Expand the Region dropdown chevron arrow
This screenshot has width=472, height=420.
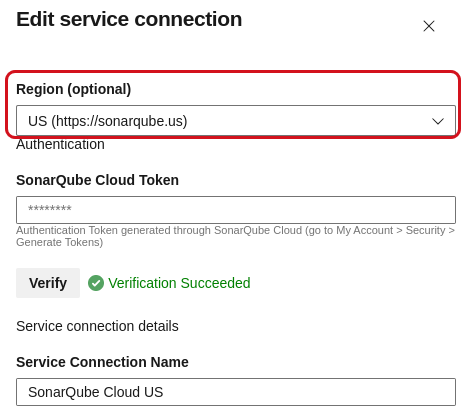(x=438, y=121)
